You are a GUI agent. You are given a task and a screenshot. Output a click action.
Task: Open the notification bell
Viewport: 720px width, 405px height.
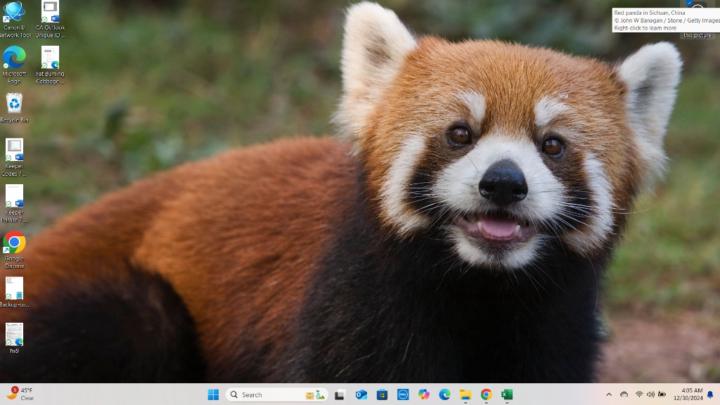pyautogui.click(x=710, y=394)
